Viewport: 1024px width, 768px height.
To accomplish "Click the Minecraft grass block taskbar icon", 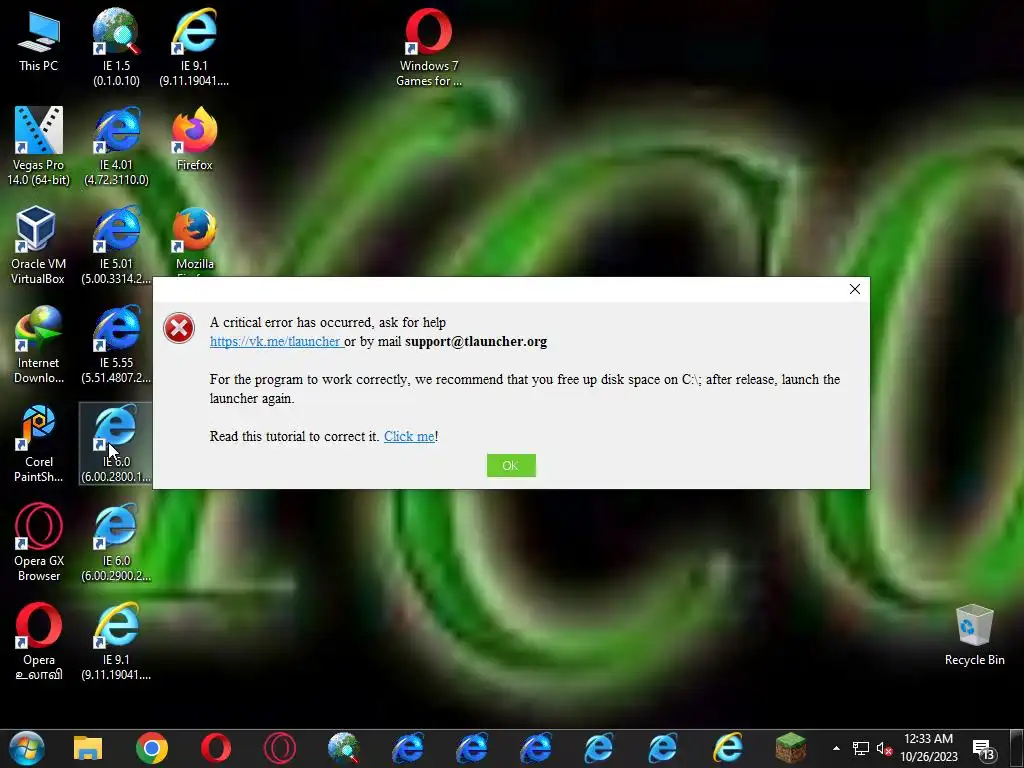I will (791, 748).
